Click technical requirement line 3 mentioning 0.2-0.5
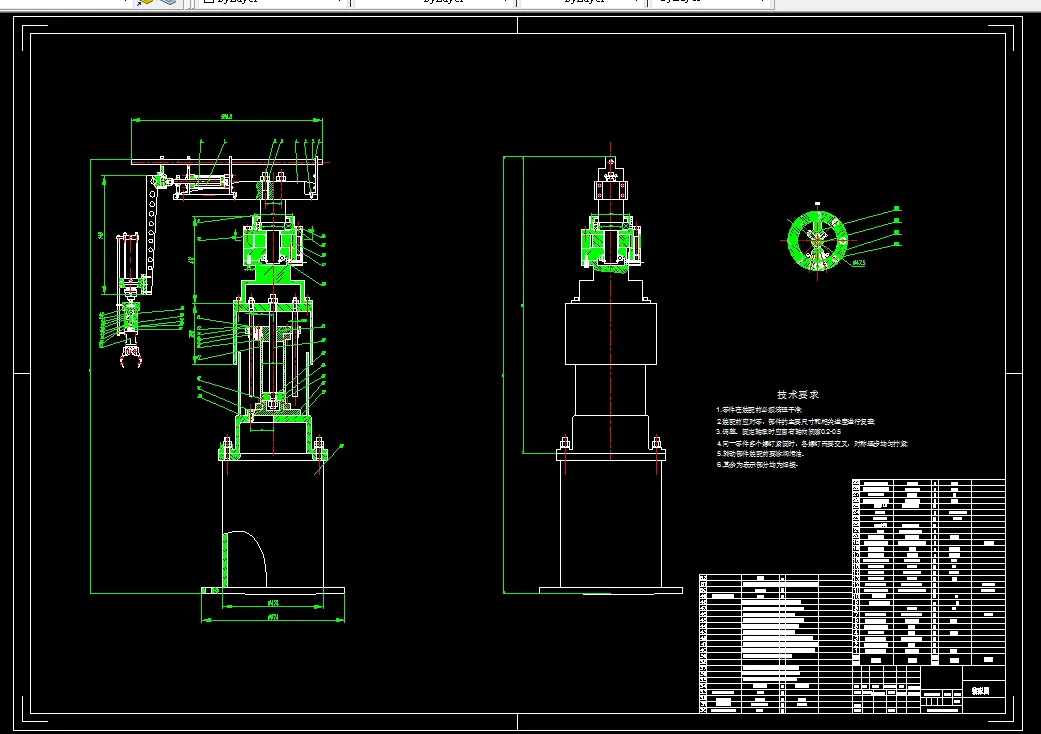Image resolution: width=1041 pixels, height=734 pixels. [778, 432]
